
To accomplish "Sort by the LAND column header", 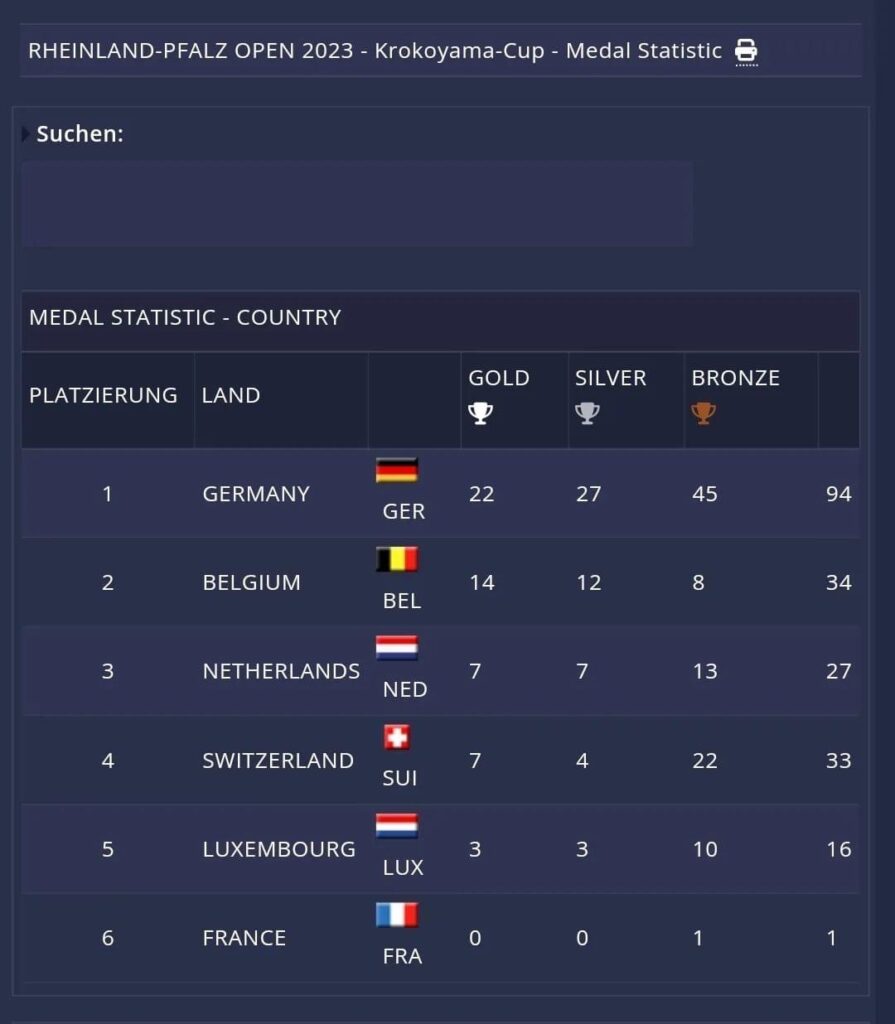I will pos(231,395).
